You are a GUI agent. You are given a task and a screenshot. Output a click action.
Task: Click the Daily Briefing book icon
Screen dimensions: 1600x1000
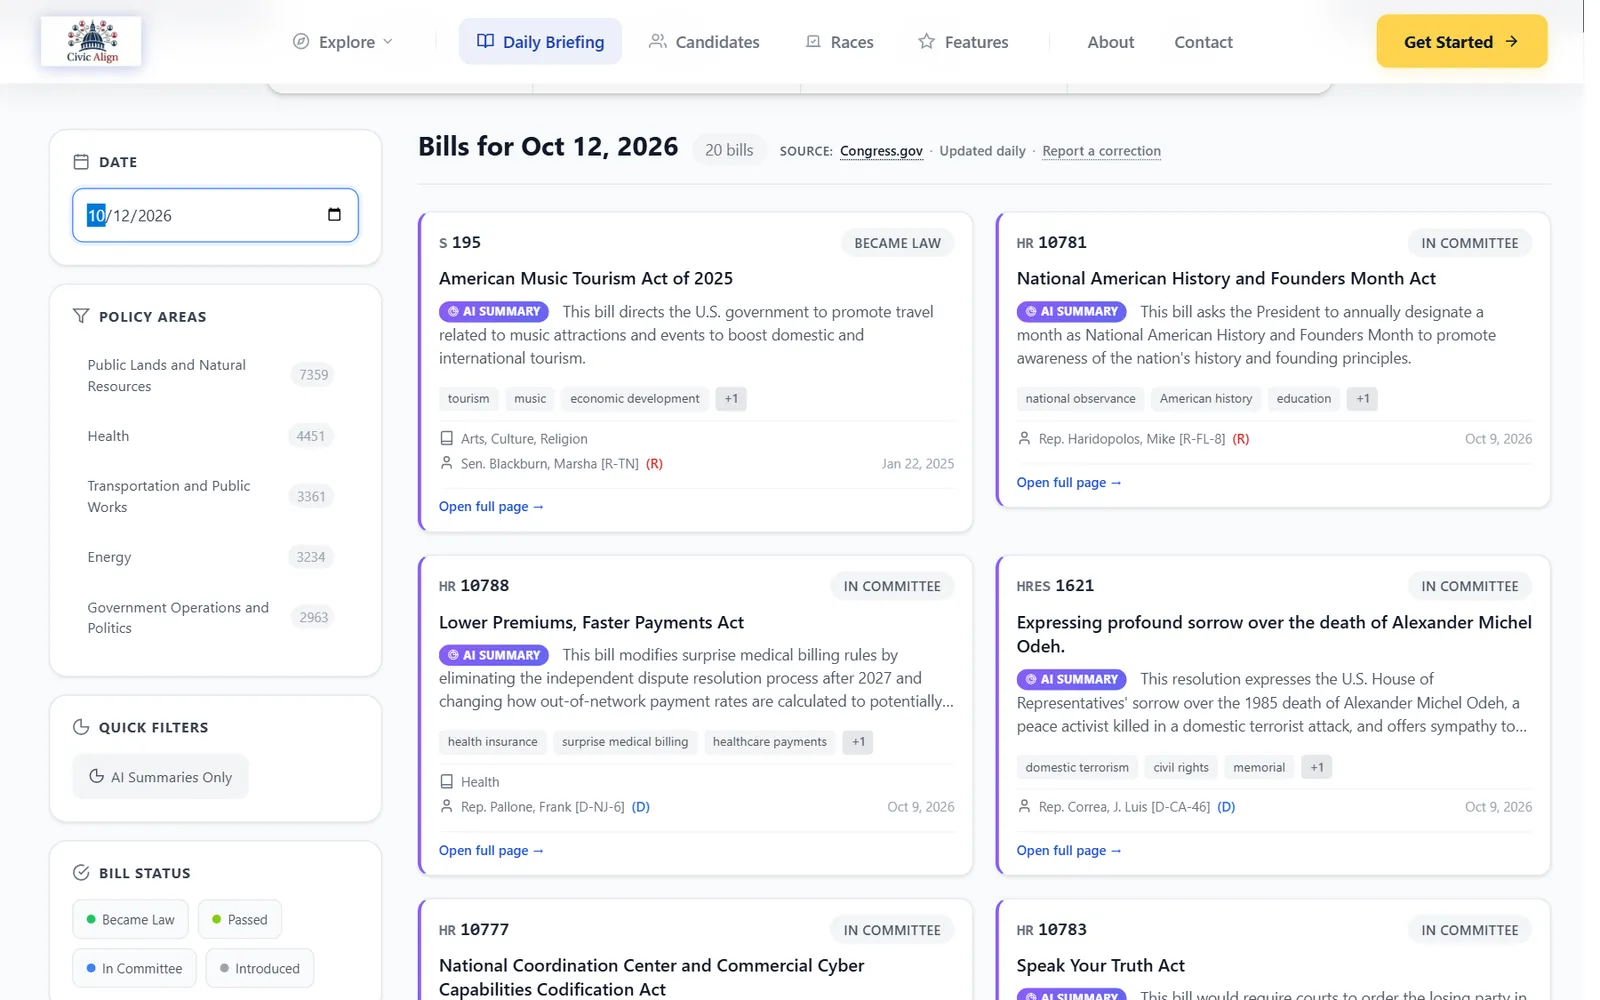pyautogui.click(x=485, y=41)
